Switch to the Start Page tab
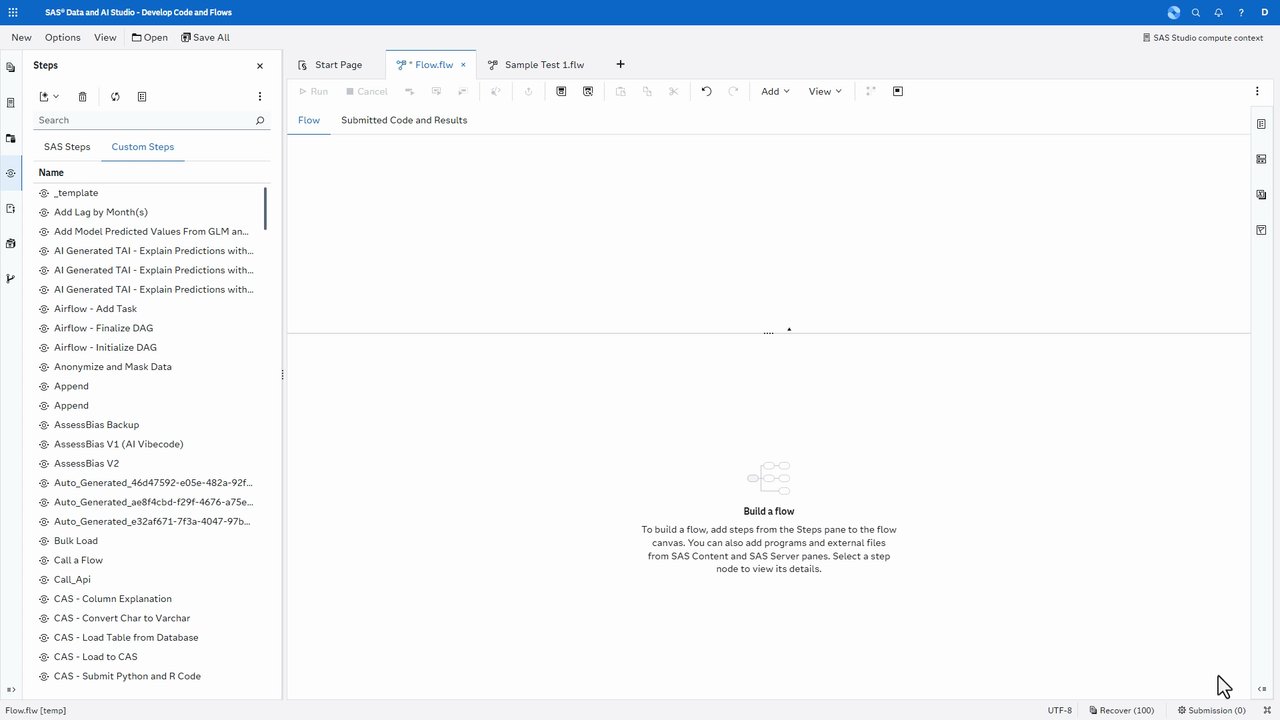Viewport: 1280px width, 720px height. click(332, 65)
